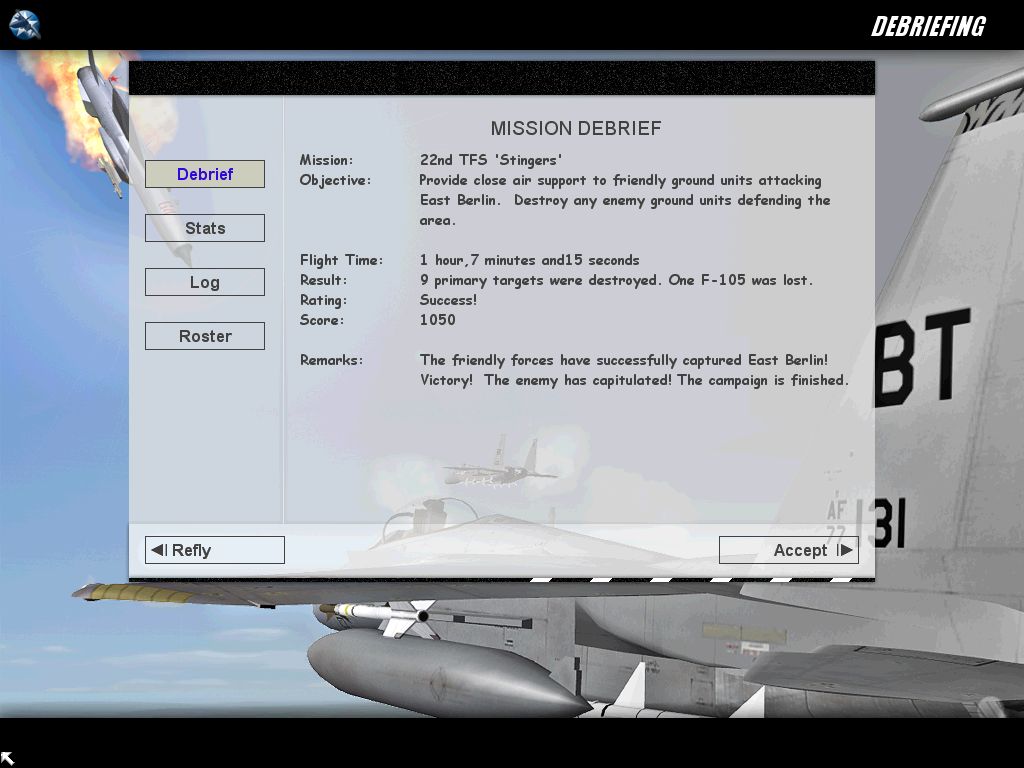Click the Result label
The width and height of the screenshot is (1024, 768).
point(323,280)
